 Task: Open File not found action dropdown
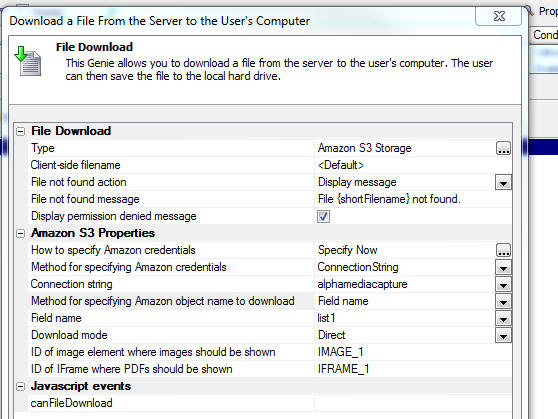pos(503,182)
